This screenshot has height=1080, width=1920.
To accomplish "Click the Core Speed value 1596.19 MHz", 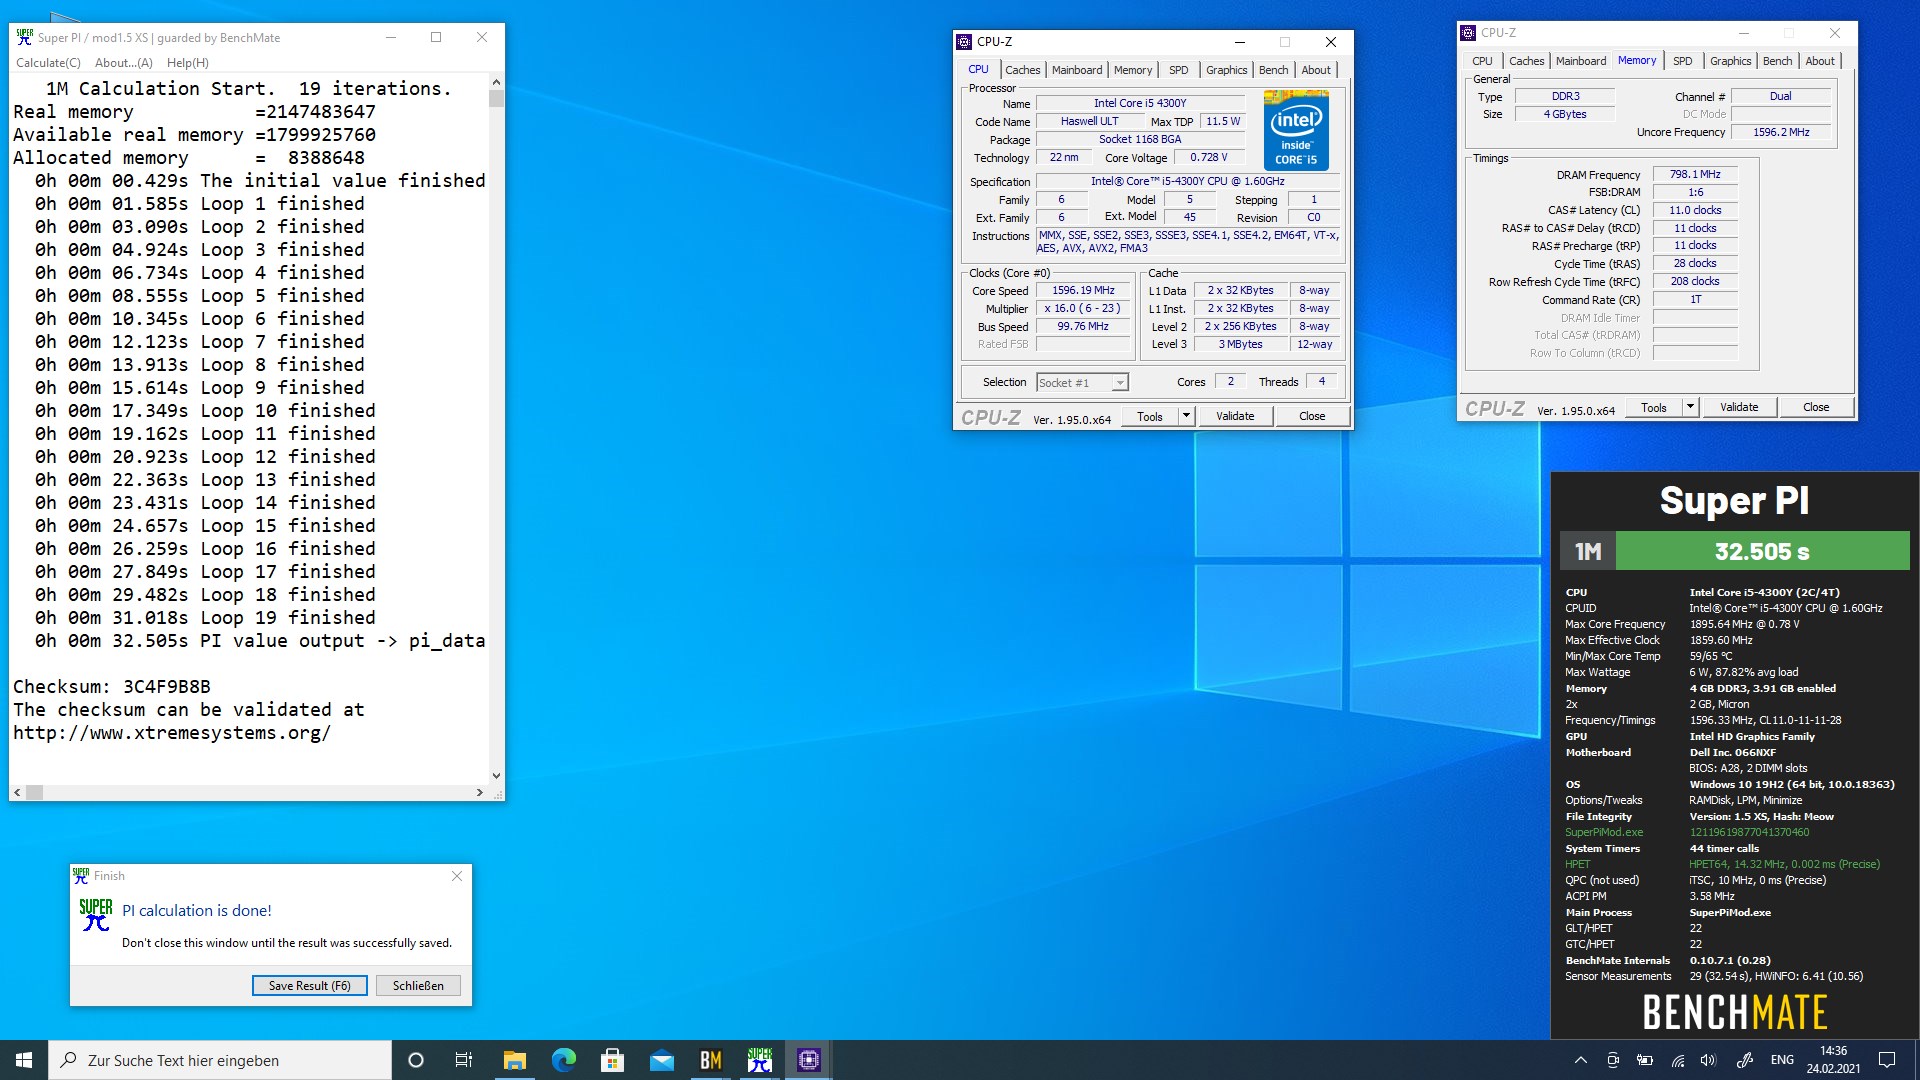I will tap(1083, 291).
